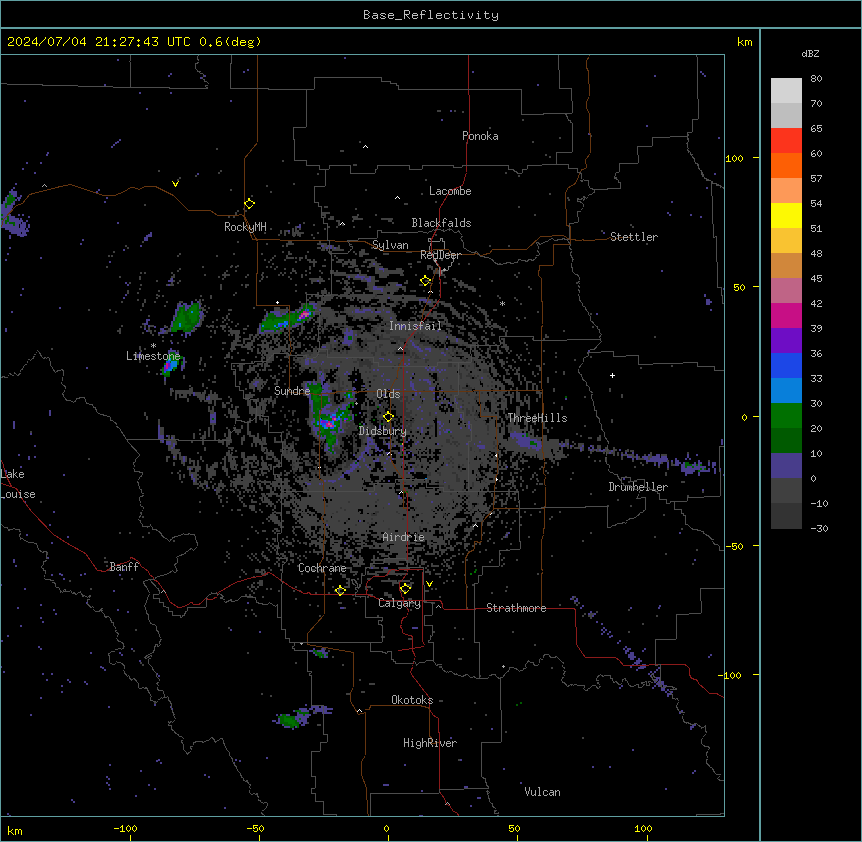The height and width of the screenshot is (842, 862).
Task: Click the Cochrane label
Action: click(x=322, y=568)
